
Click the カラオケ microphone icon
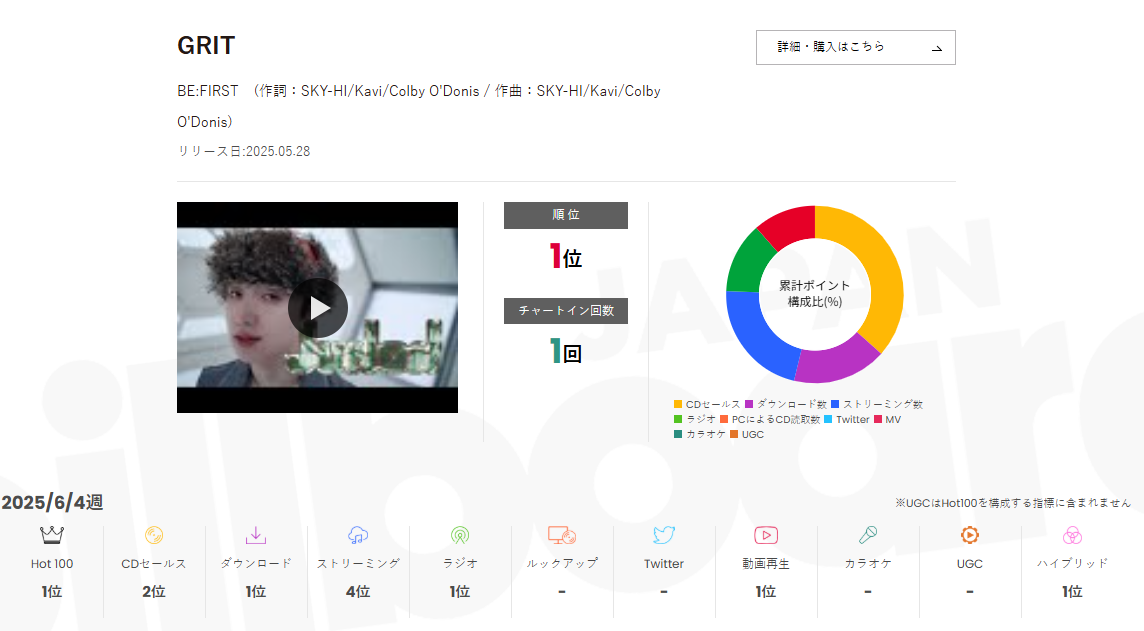[867, 535]
